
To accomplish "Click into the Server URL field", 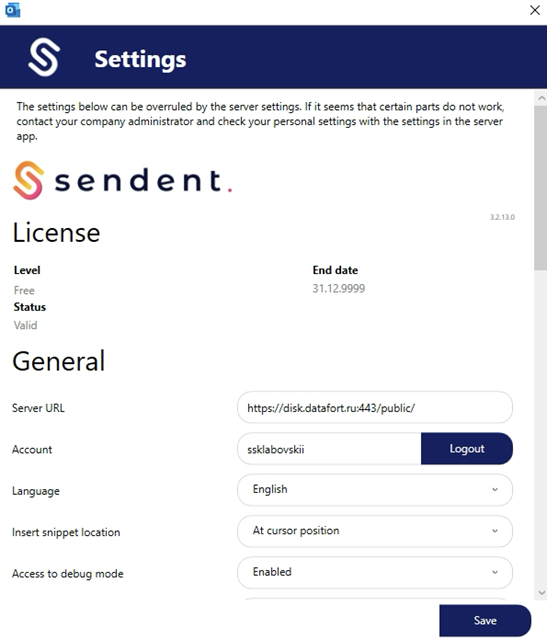I will (x=375, y=407).
